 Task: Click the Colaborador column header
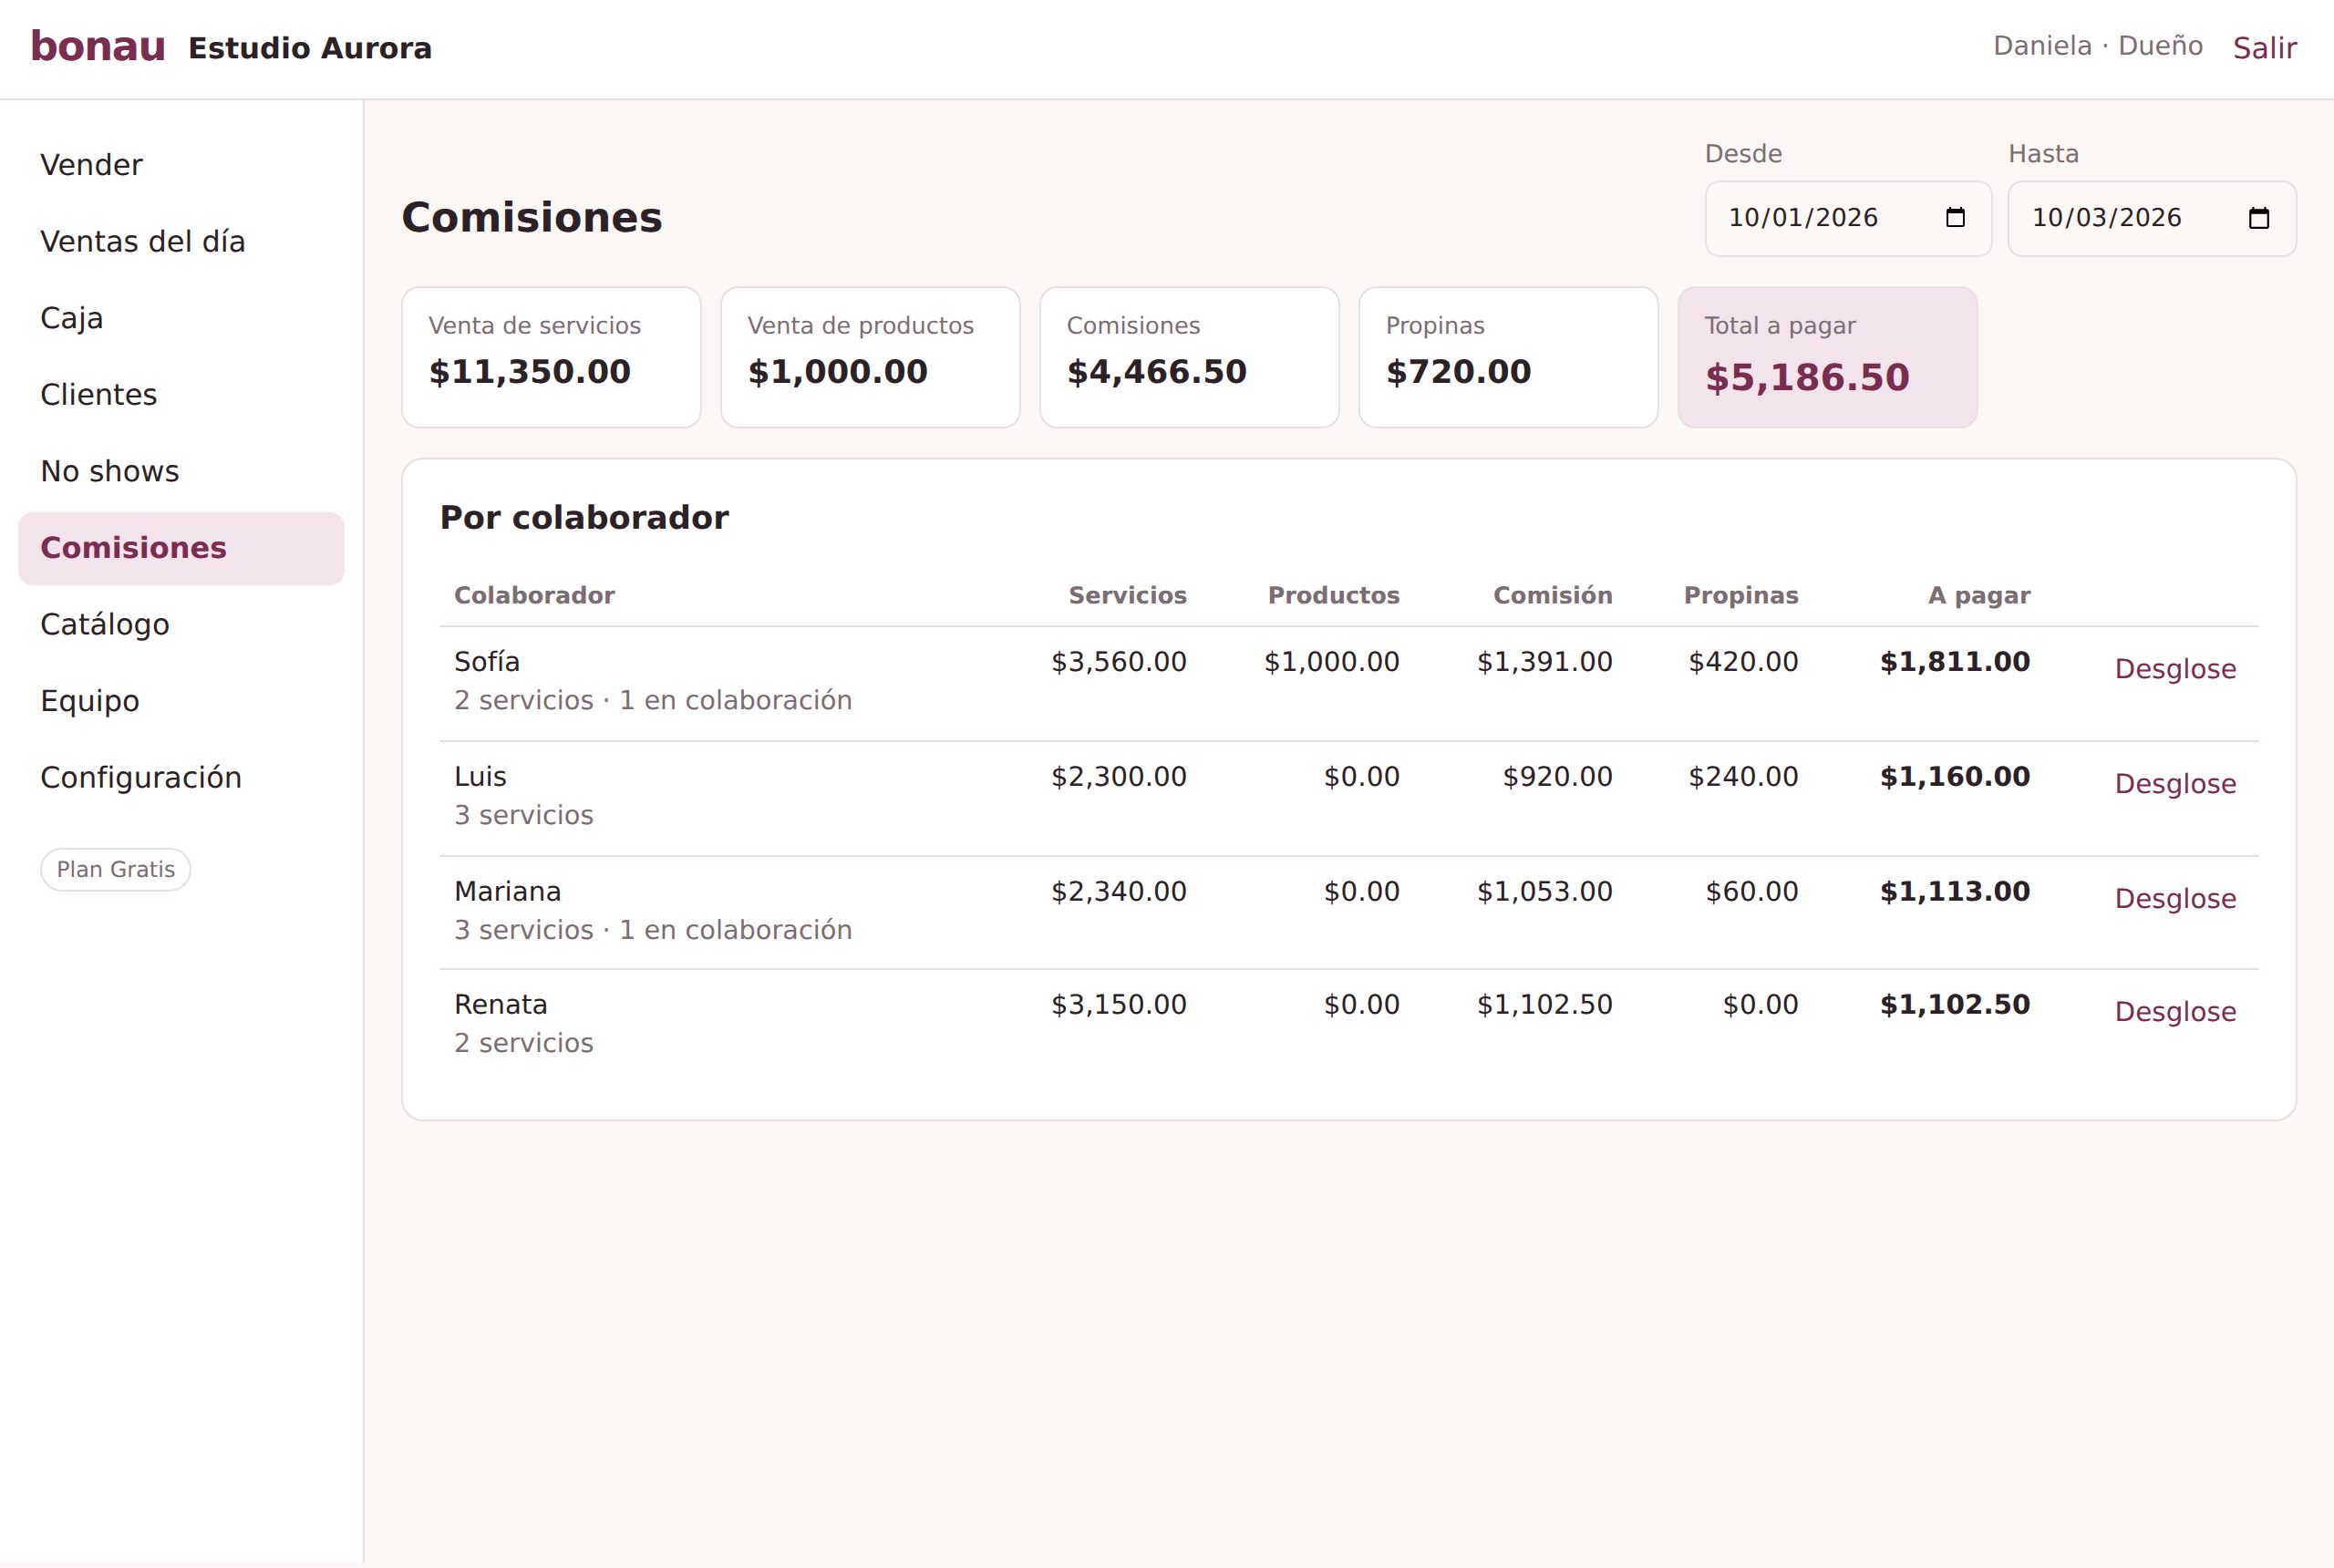[534, 596]
